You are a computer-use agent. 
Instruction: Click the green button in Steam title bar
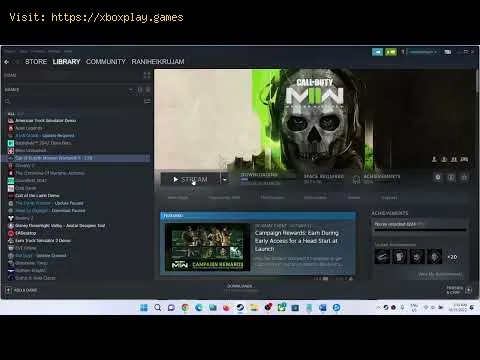(x=391, y=52)
